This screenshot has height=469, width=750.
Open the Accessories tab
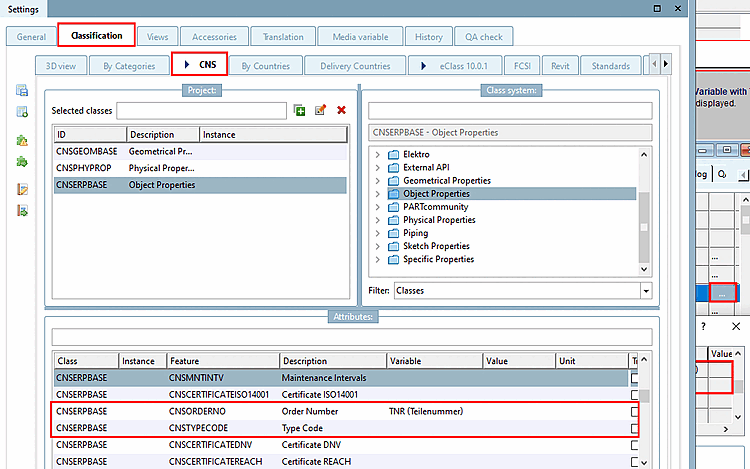click(x=214, y=37)
